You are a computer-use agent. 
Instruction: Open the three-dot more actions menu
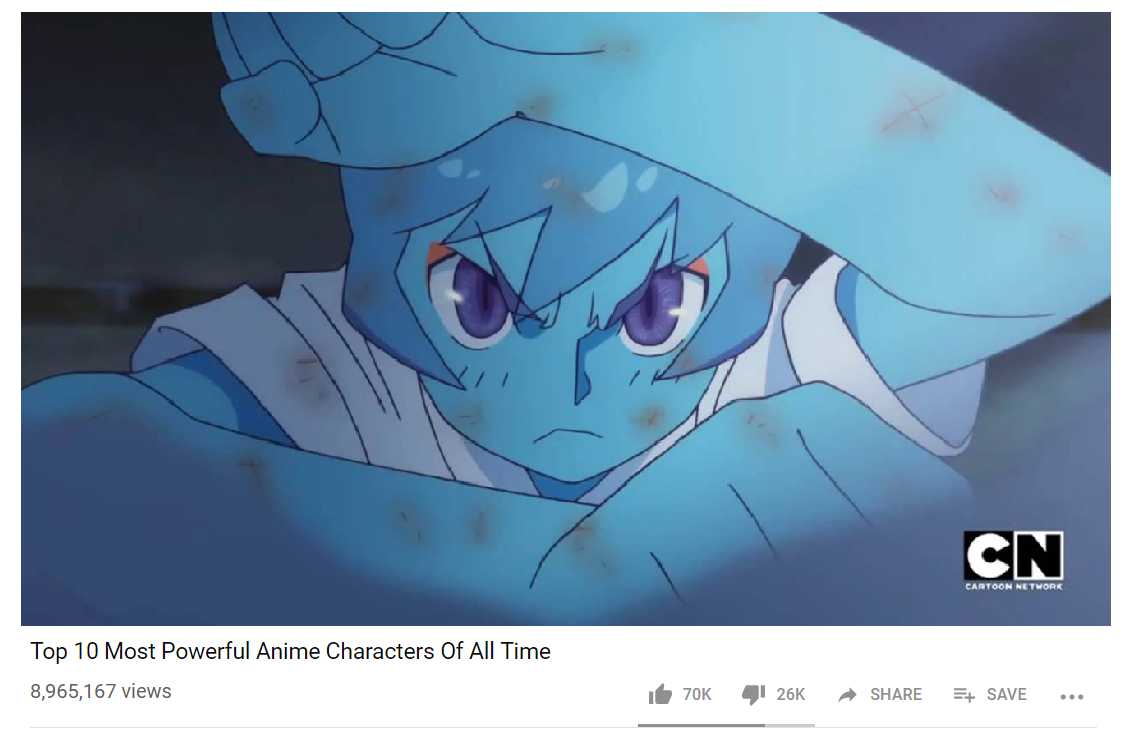1071,696
